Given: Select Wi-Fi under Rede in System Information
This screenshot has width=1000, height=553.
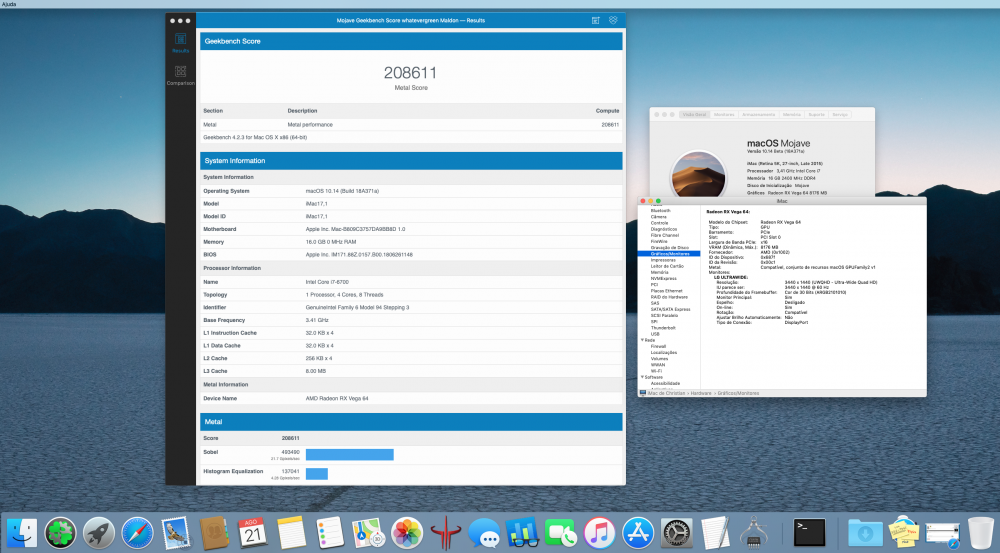Looking at the screenshot, I should (656, 371).
